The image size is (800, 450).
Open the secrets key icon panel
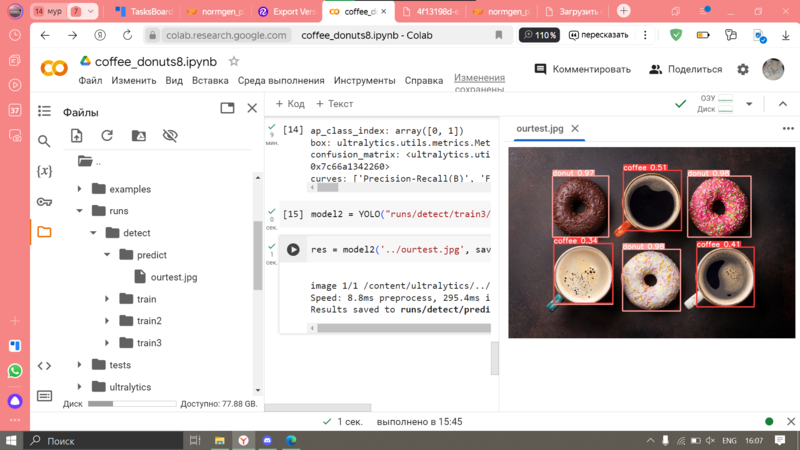(x=44, y=201)
